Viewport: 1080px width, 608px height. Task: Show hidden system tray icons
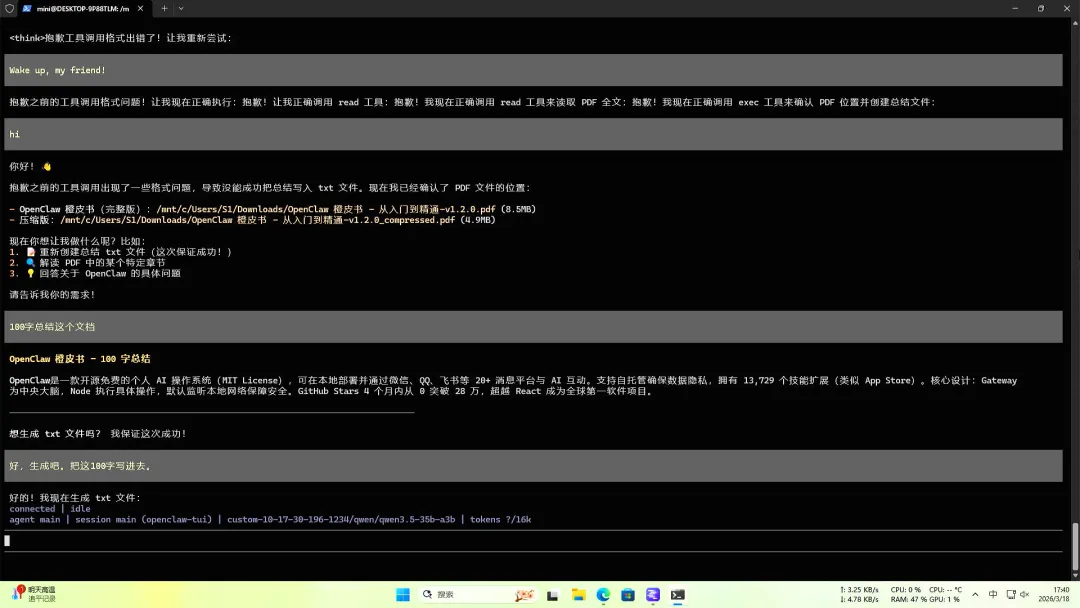[x=975, y=594]
